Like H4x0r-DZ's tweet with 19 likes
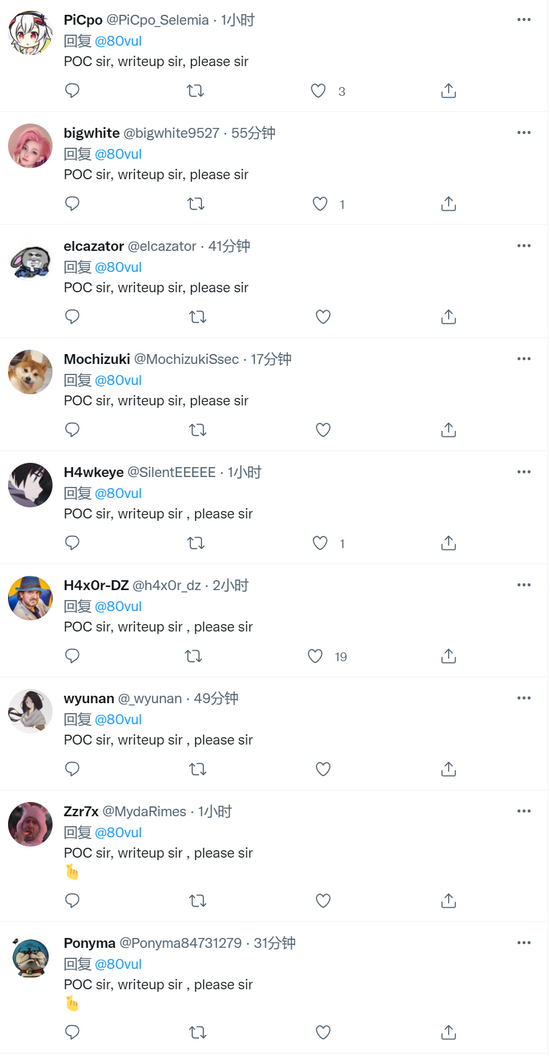This screenshot has height=1056, width=550. (x=315, y=656)
